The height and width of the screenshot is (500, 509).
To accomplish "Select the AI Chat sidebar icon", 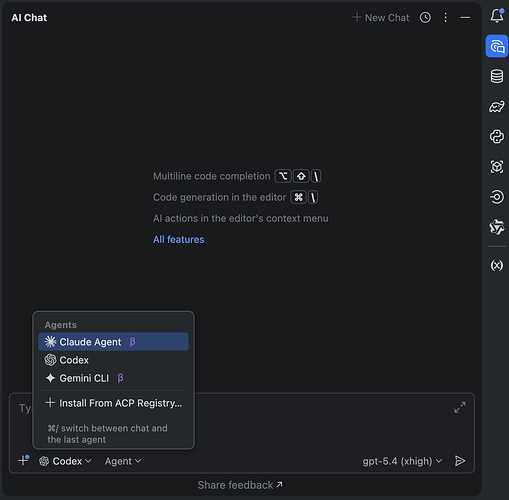I will 497,46.
